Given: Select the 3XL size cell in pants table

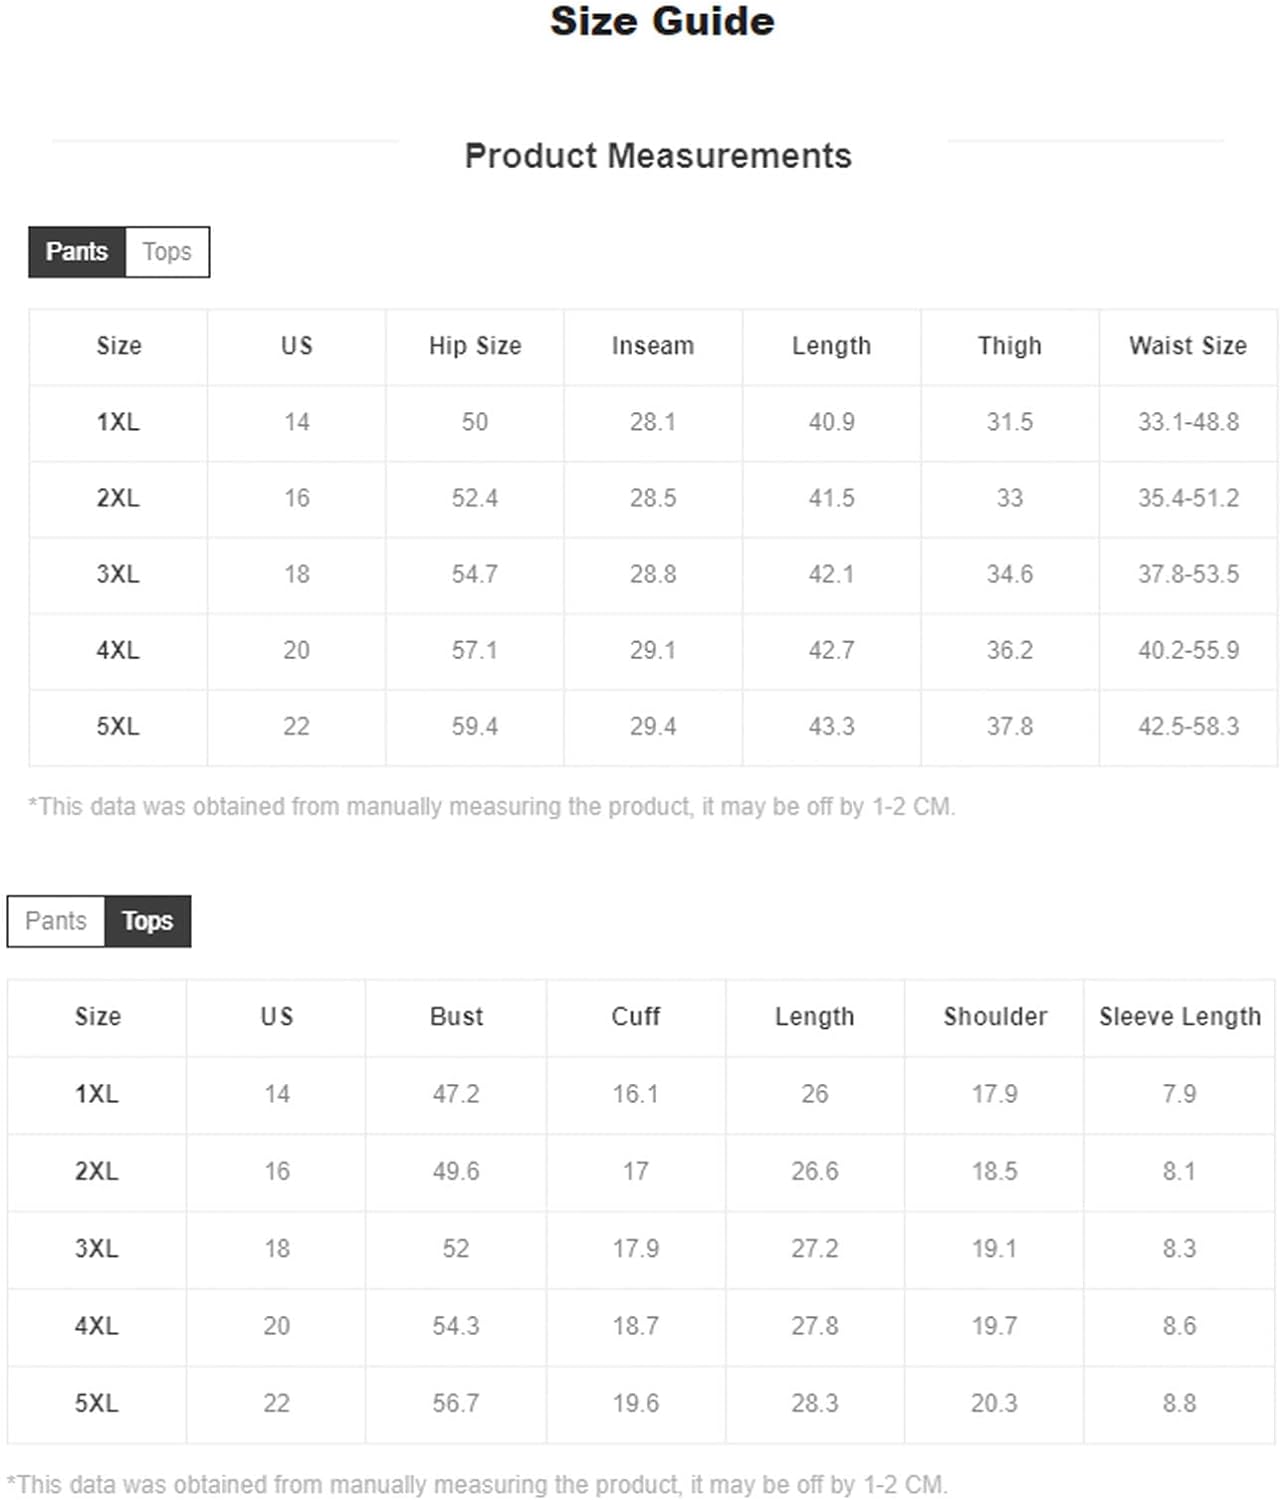Looking at the screenshot, I should click(118, 575).
